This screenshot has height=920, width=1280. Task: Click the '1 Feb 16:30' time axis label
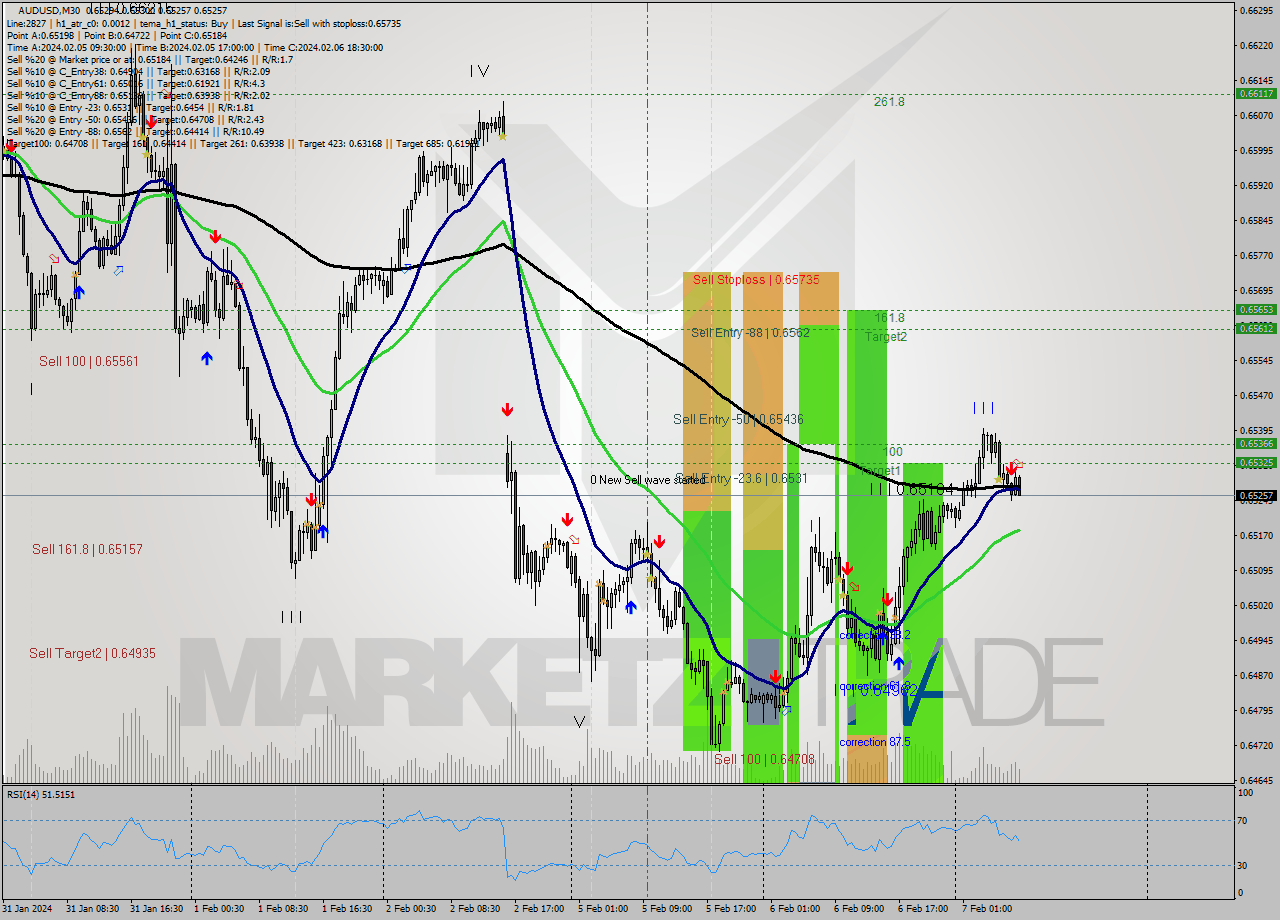coord(347,909)
